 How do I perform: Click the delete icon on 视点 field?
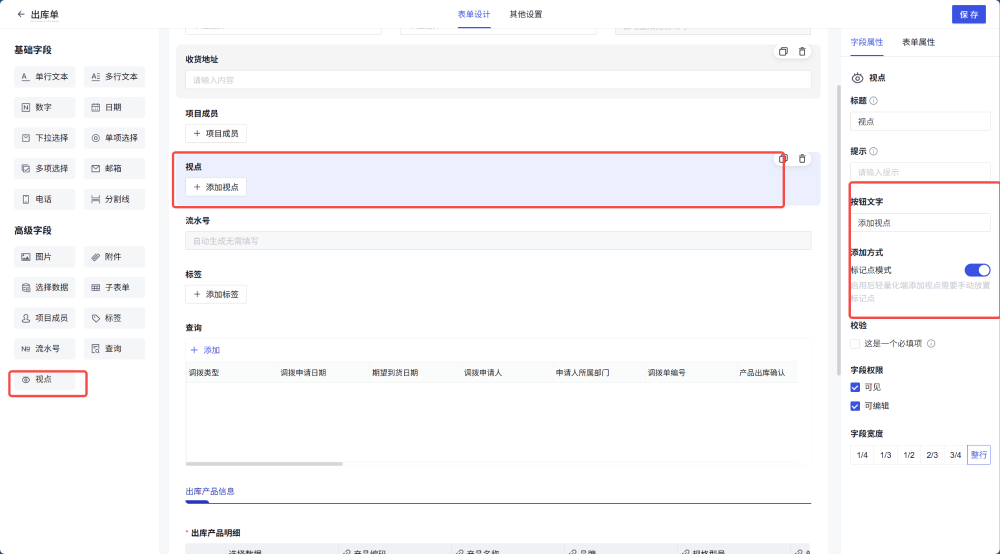[802, 159]
